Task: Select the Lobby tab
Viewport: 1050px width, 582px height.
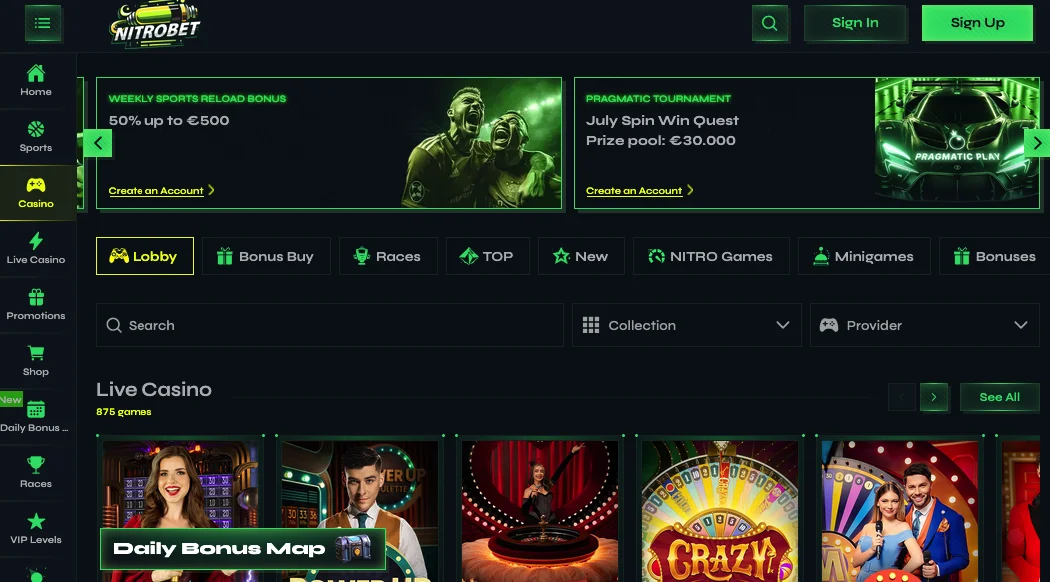Action: click(145, 256)
